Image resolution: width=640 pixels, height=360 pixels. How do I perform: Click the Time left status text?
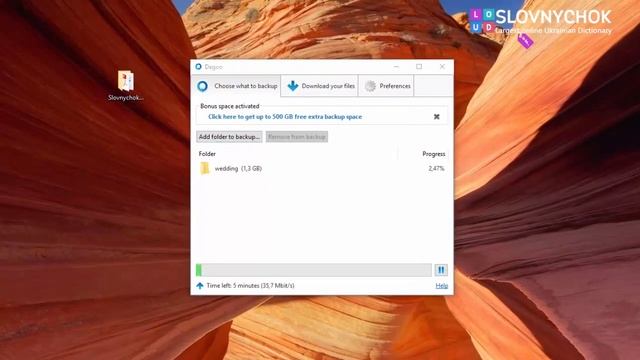250,286
